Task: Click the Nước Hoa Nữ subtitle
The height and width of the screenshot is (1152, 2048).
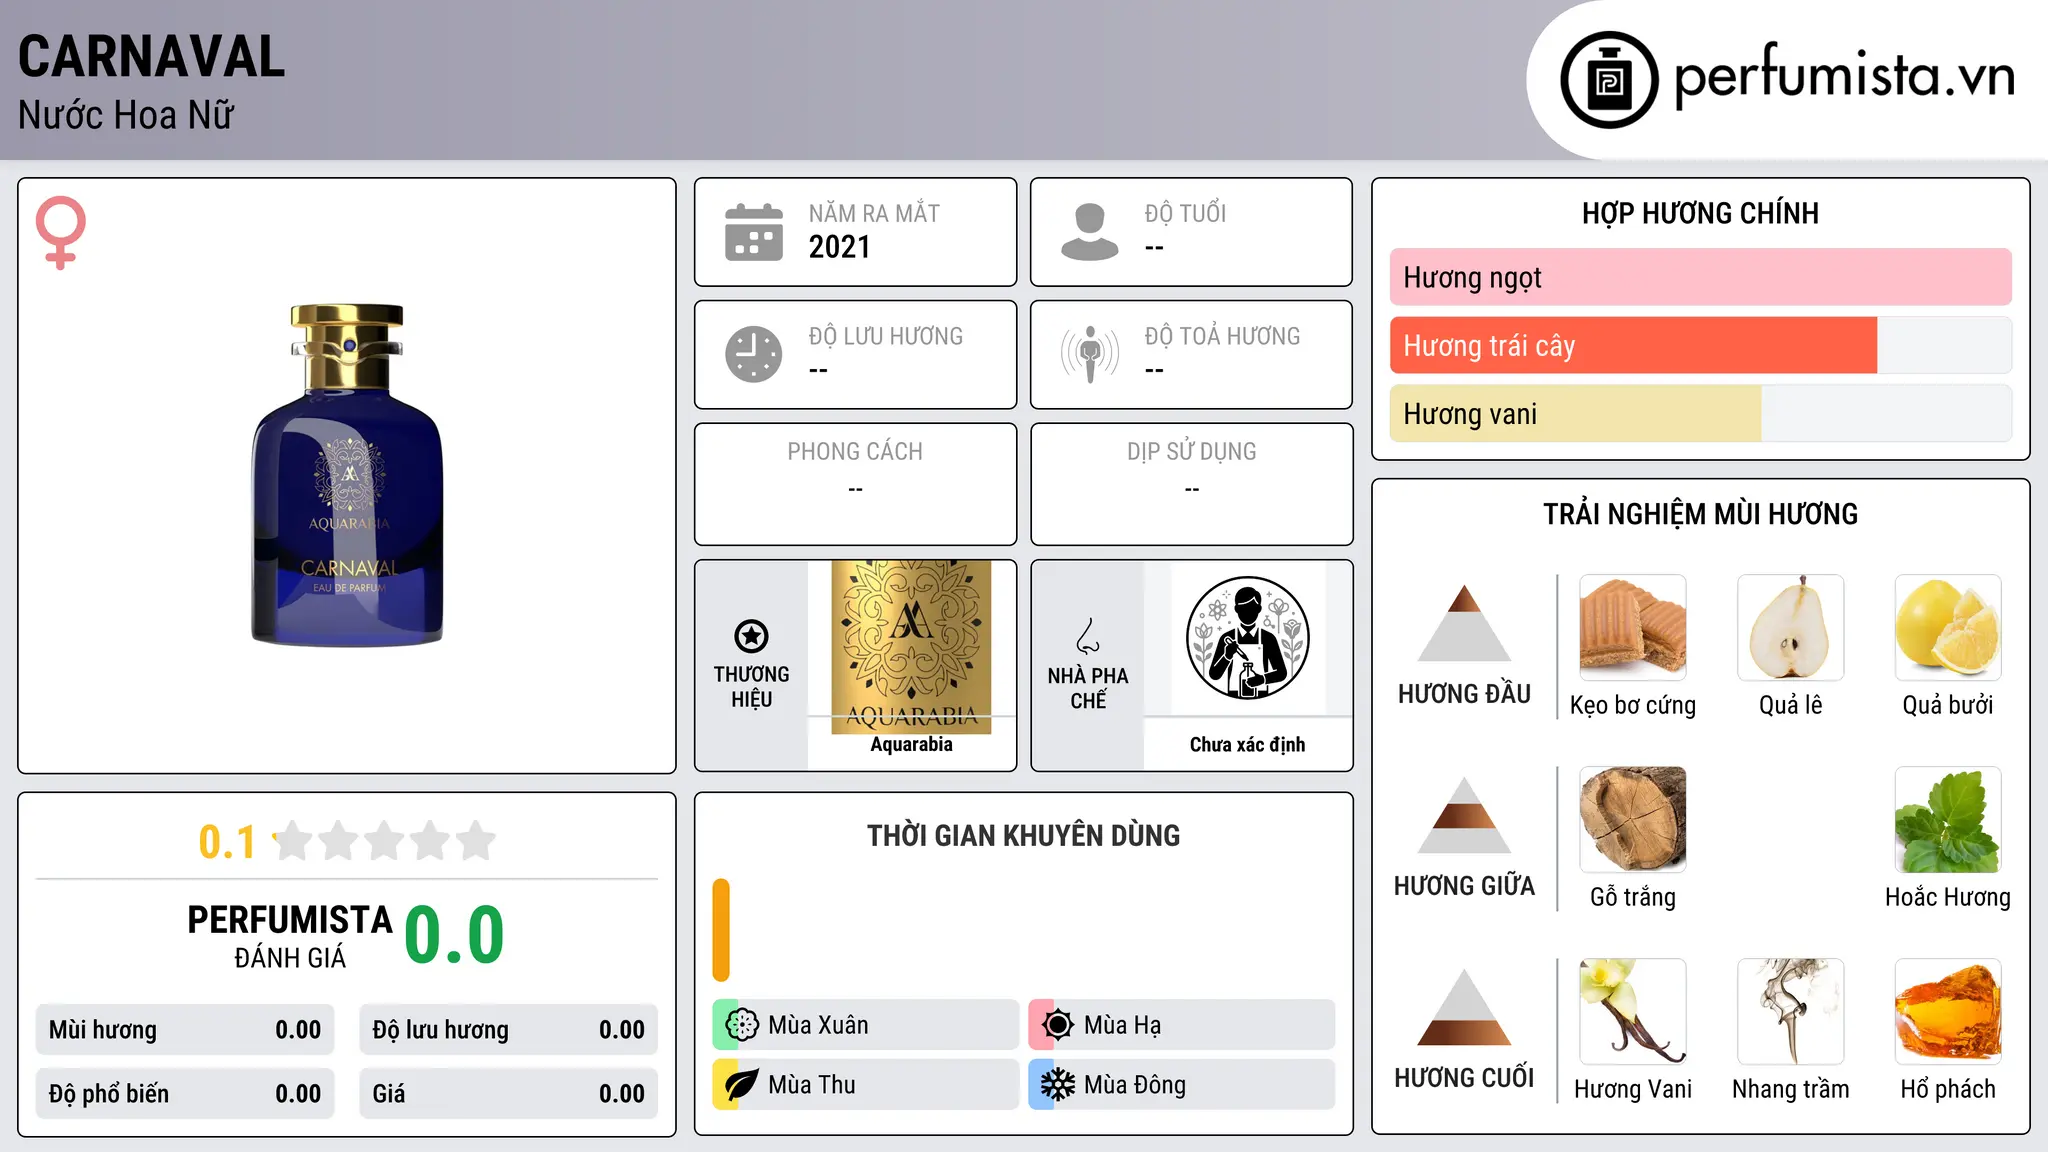Action: 126,115
